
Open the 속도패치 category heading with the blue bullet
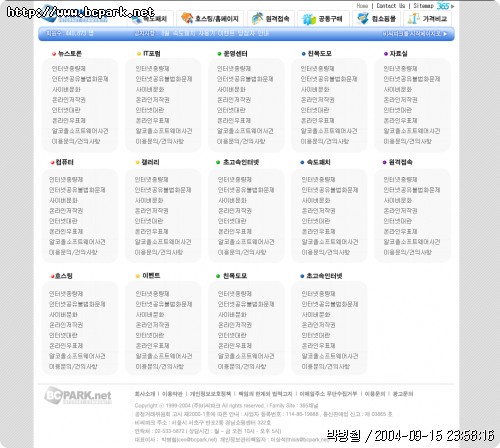click(318, 162)
